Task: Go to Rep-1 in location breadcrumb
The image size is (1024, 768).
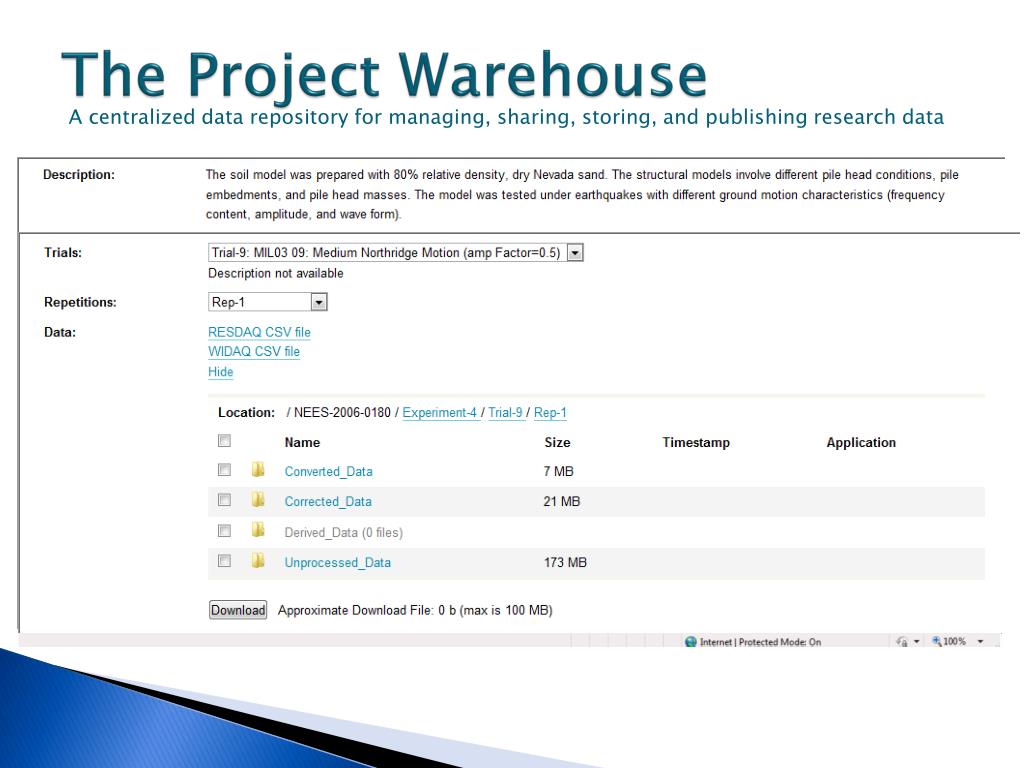Action: [551, 413]
